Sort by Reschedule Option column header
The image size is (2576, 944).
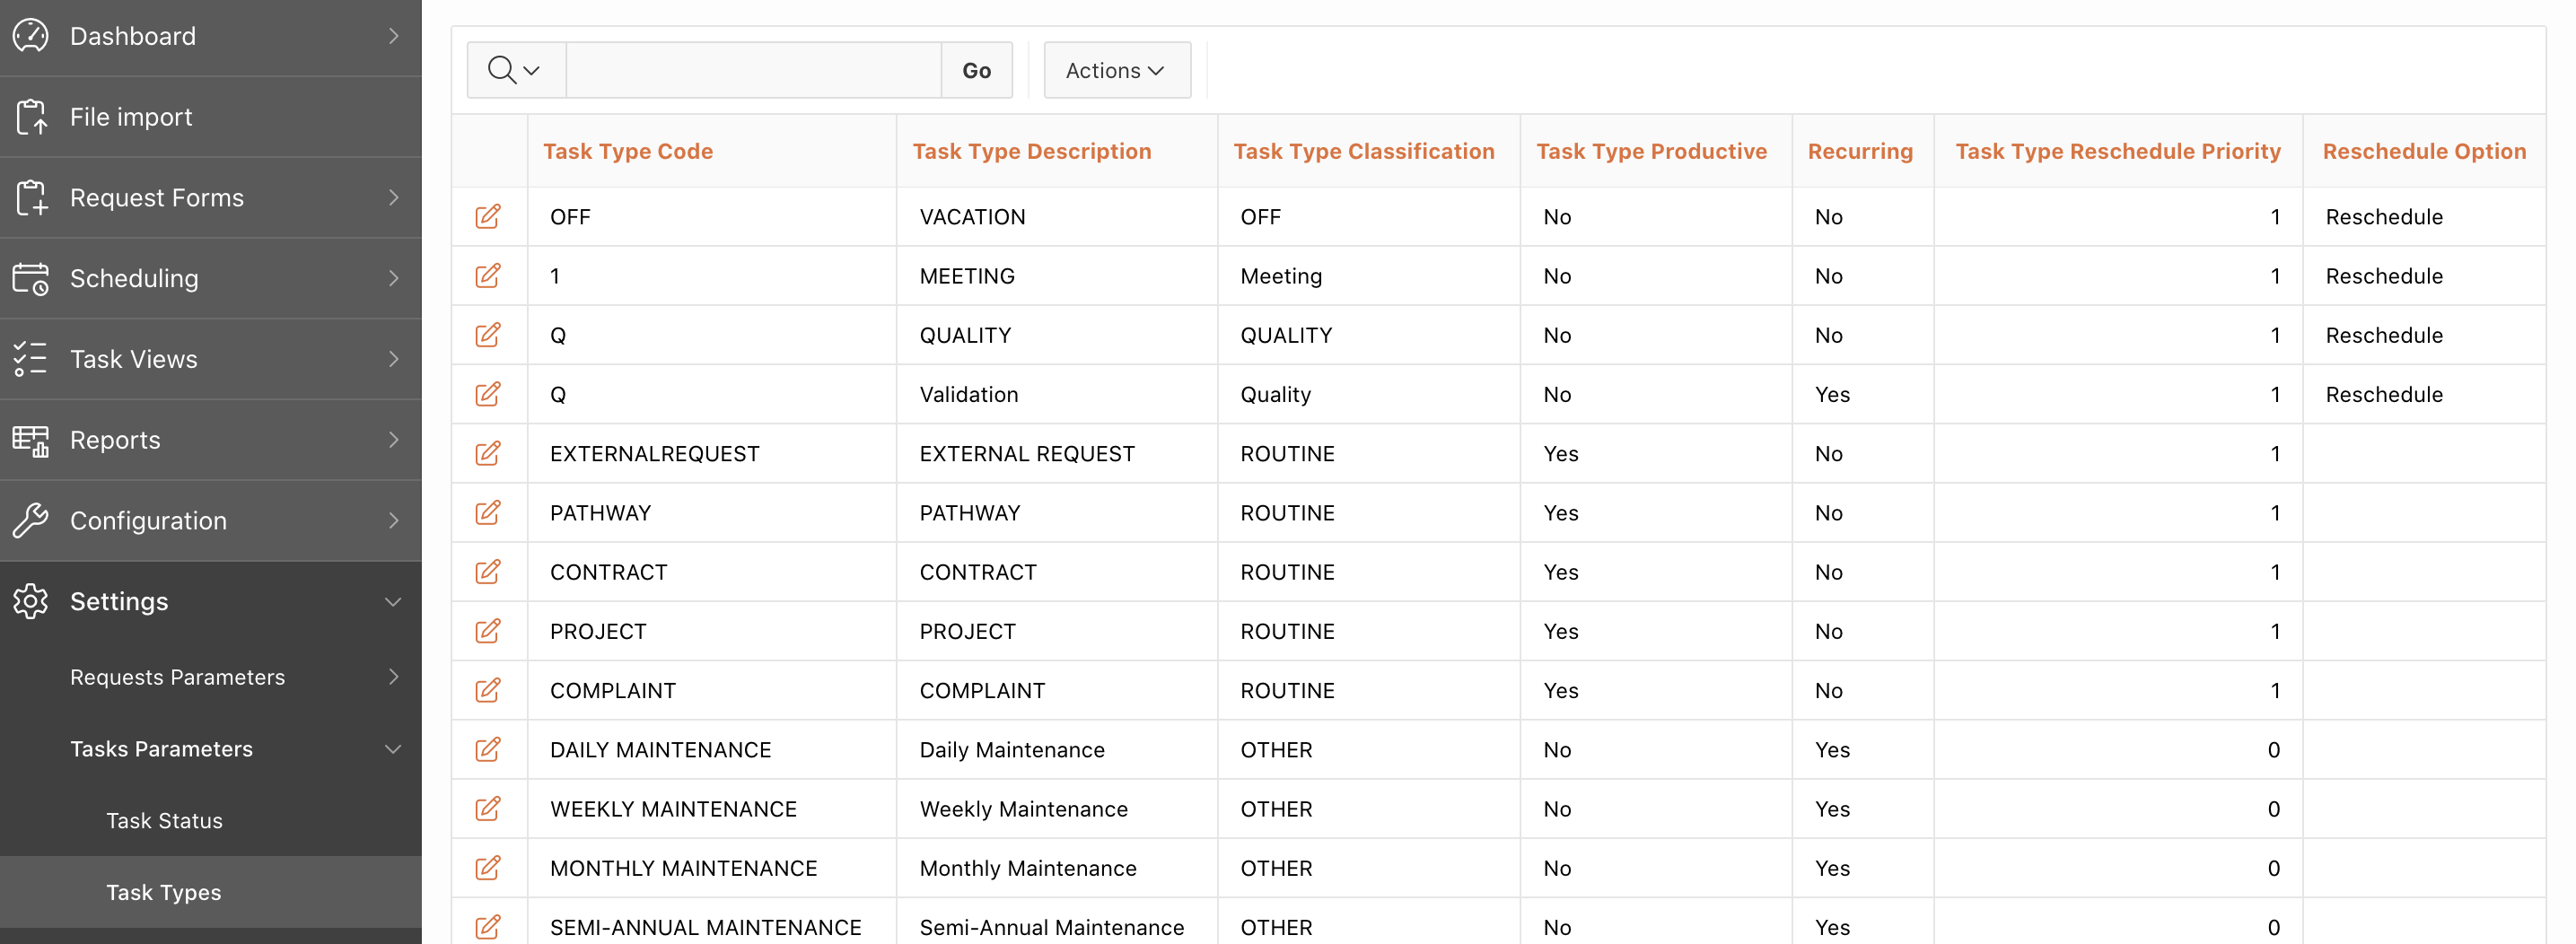coord(2424,151)
